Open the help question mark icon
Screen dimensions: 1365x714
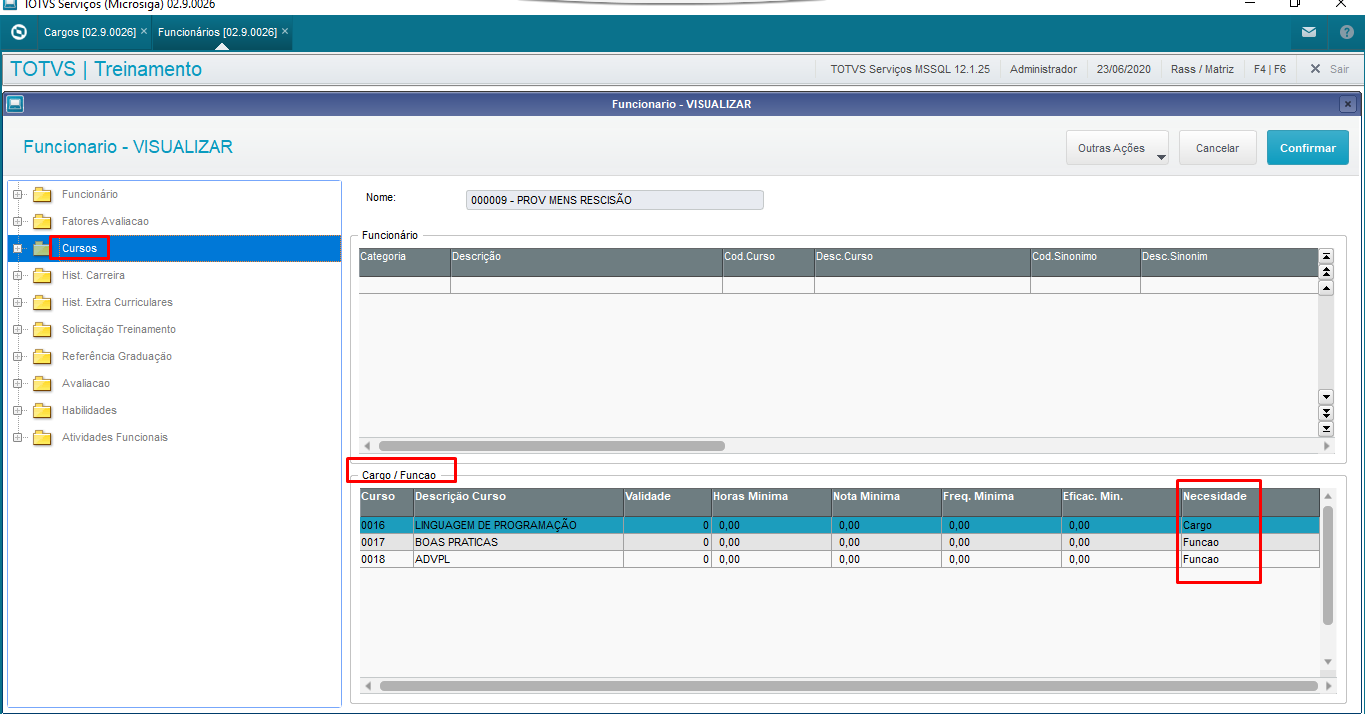coord(1346,33)
